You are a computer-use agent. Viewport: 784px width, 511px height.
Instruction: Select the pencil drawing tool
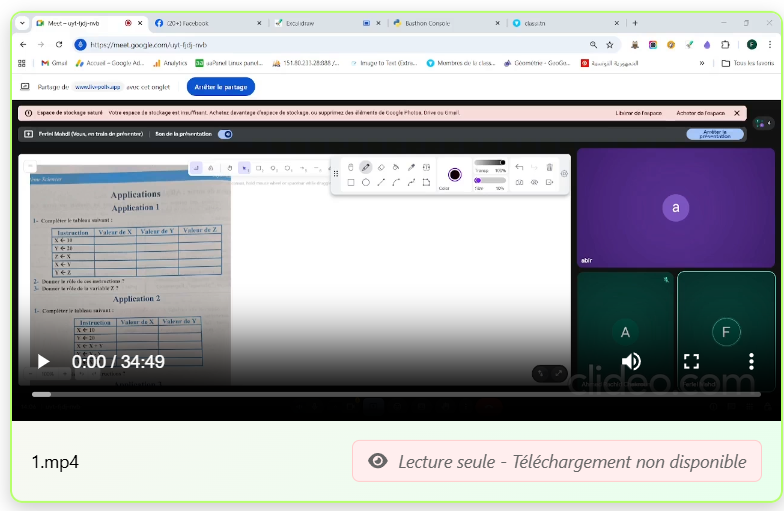click(366, 167)
